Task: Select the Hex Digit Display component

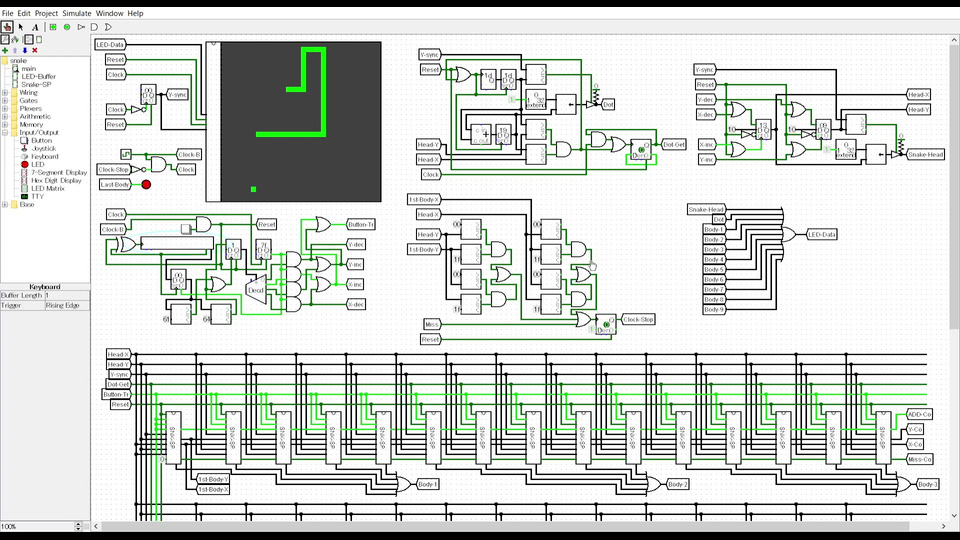Action: tap(56, 180)
